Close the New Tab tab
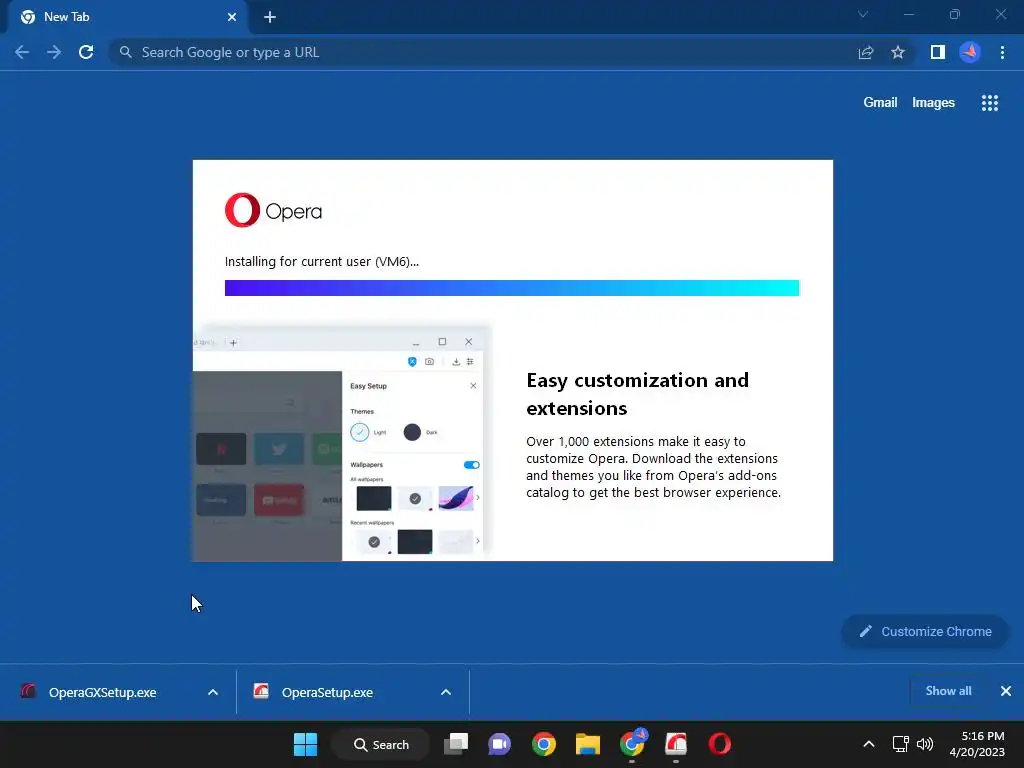The width and height of the screenshot is (1024, 768). tap(232, 17)
